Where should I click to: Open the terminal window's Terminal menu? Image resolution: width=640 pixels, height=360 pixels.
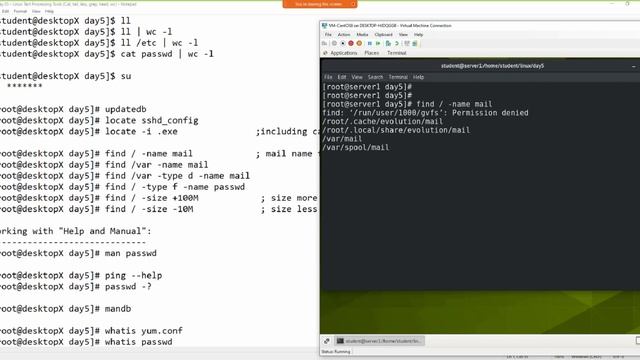[x=398, y=77]
